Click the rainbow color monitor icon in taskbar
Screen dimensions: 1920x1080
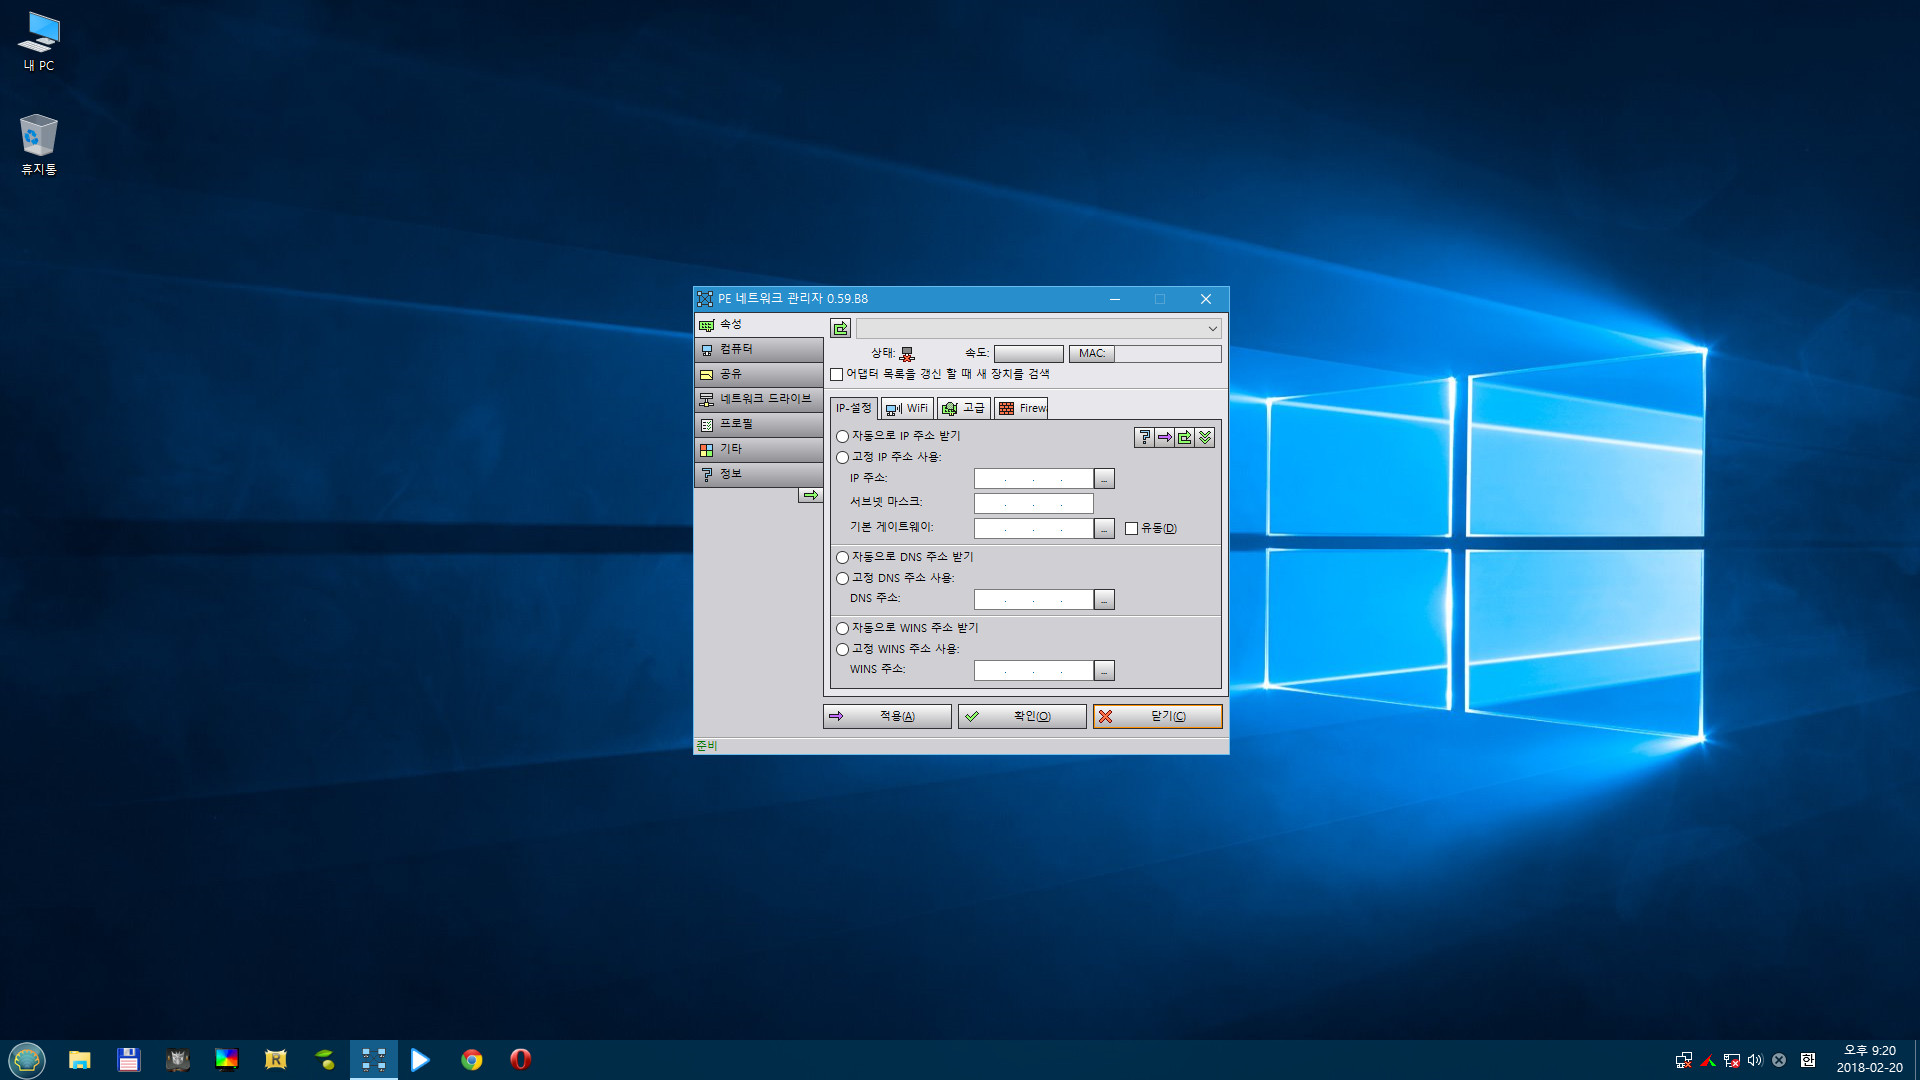[x=227, y=1060]
